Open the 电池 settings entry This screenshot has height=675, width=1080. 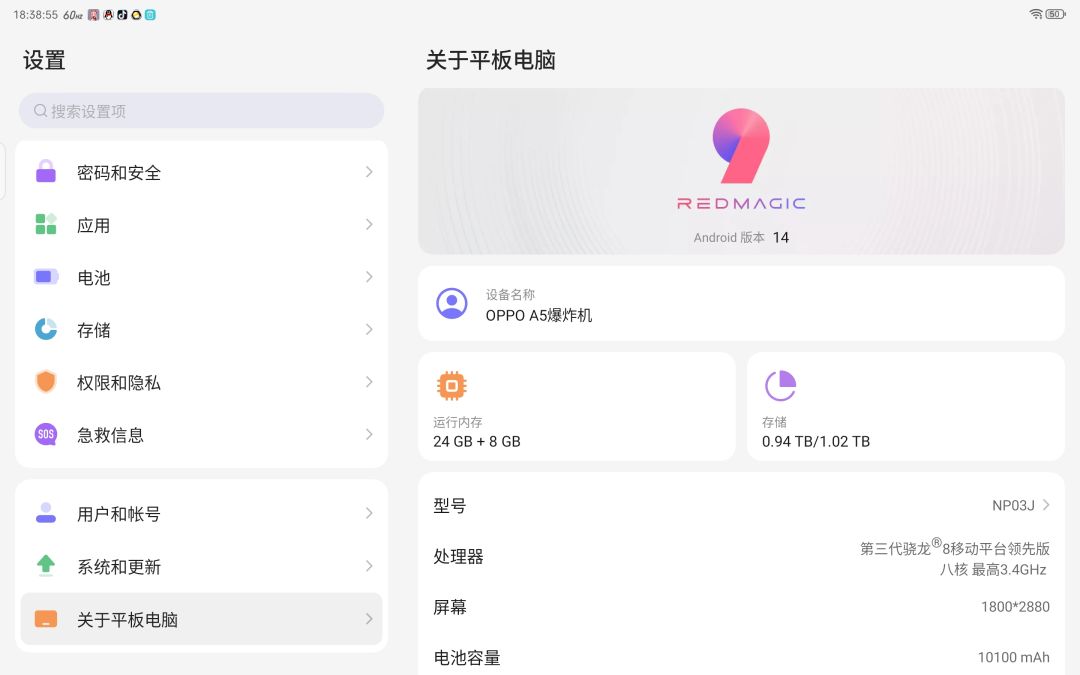201,277
